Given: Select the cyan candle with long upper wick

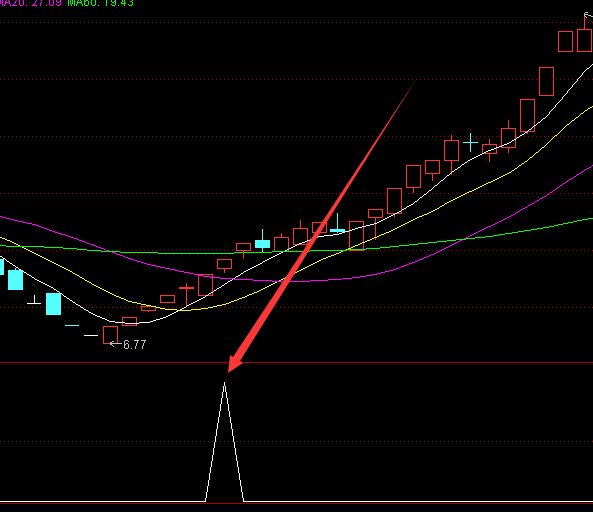Looking at the screenshot, I should point(337,223).
